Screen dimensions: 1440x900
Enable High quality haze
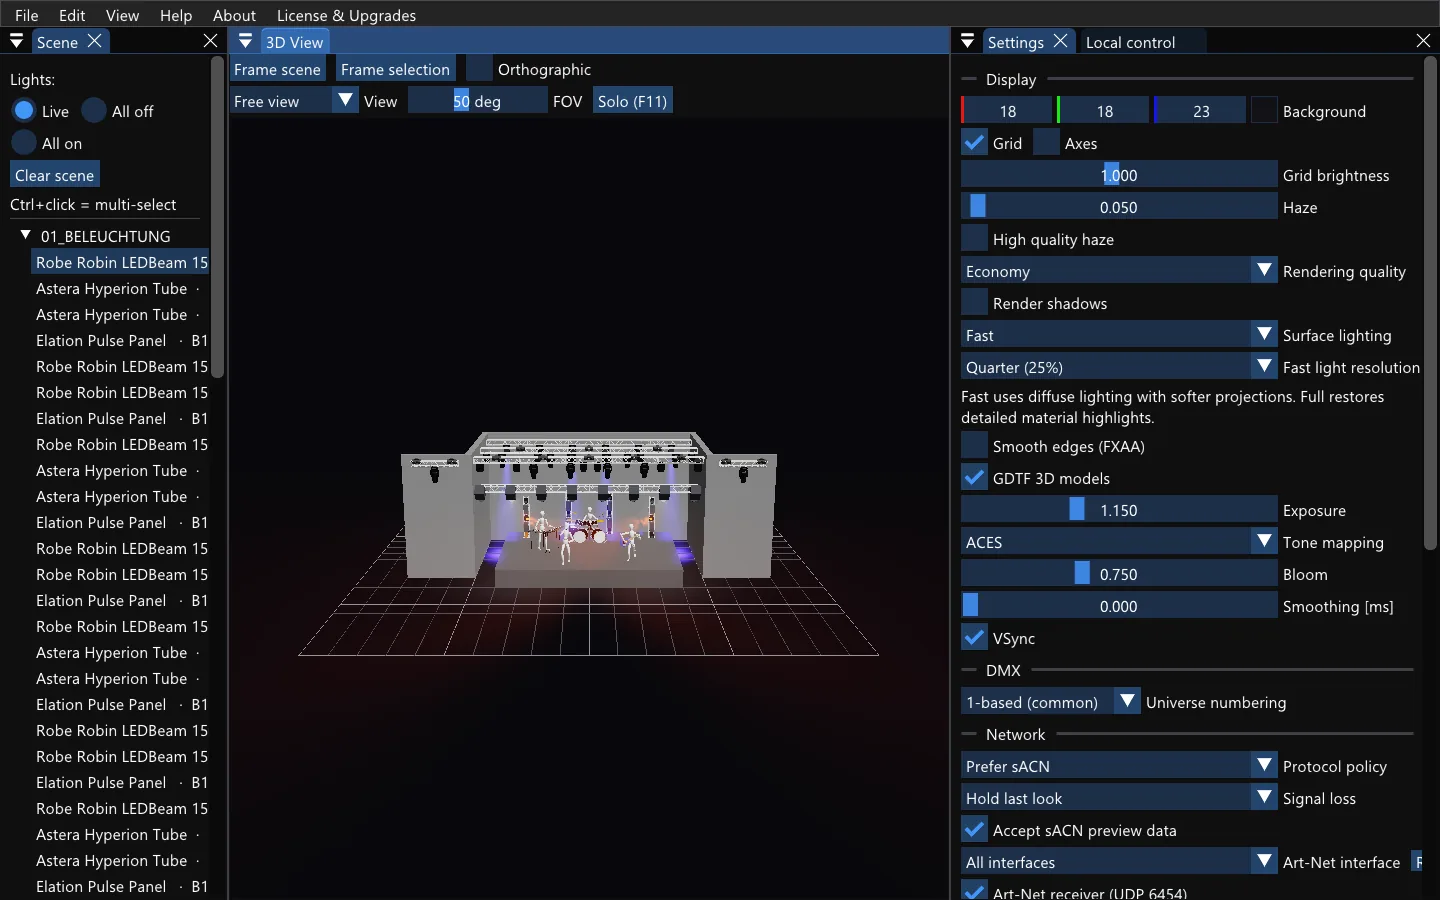[974, 239]
